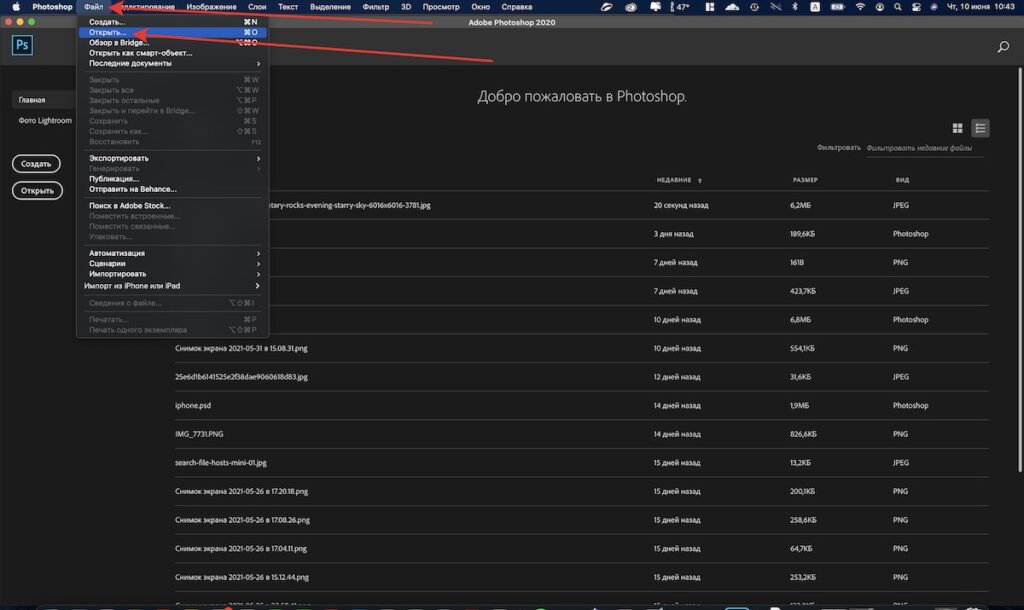Open the Окно menu
This screenshot has width=1024, height=610.
[481, 7]
